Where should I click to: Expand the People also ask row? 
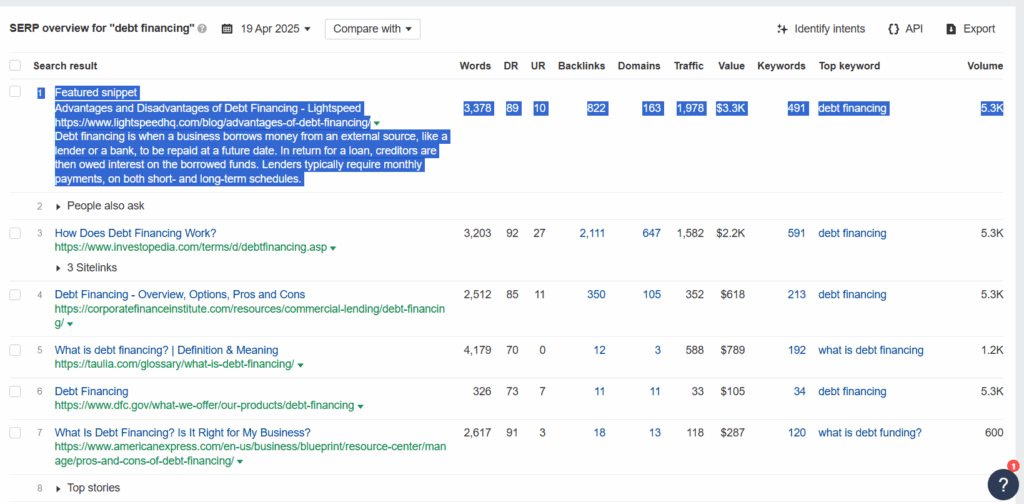[x=100, y=206]
